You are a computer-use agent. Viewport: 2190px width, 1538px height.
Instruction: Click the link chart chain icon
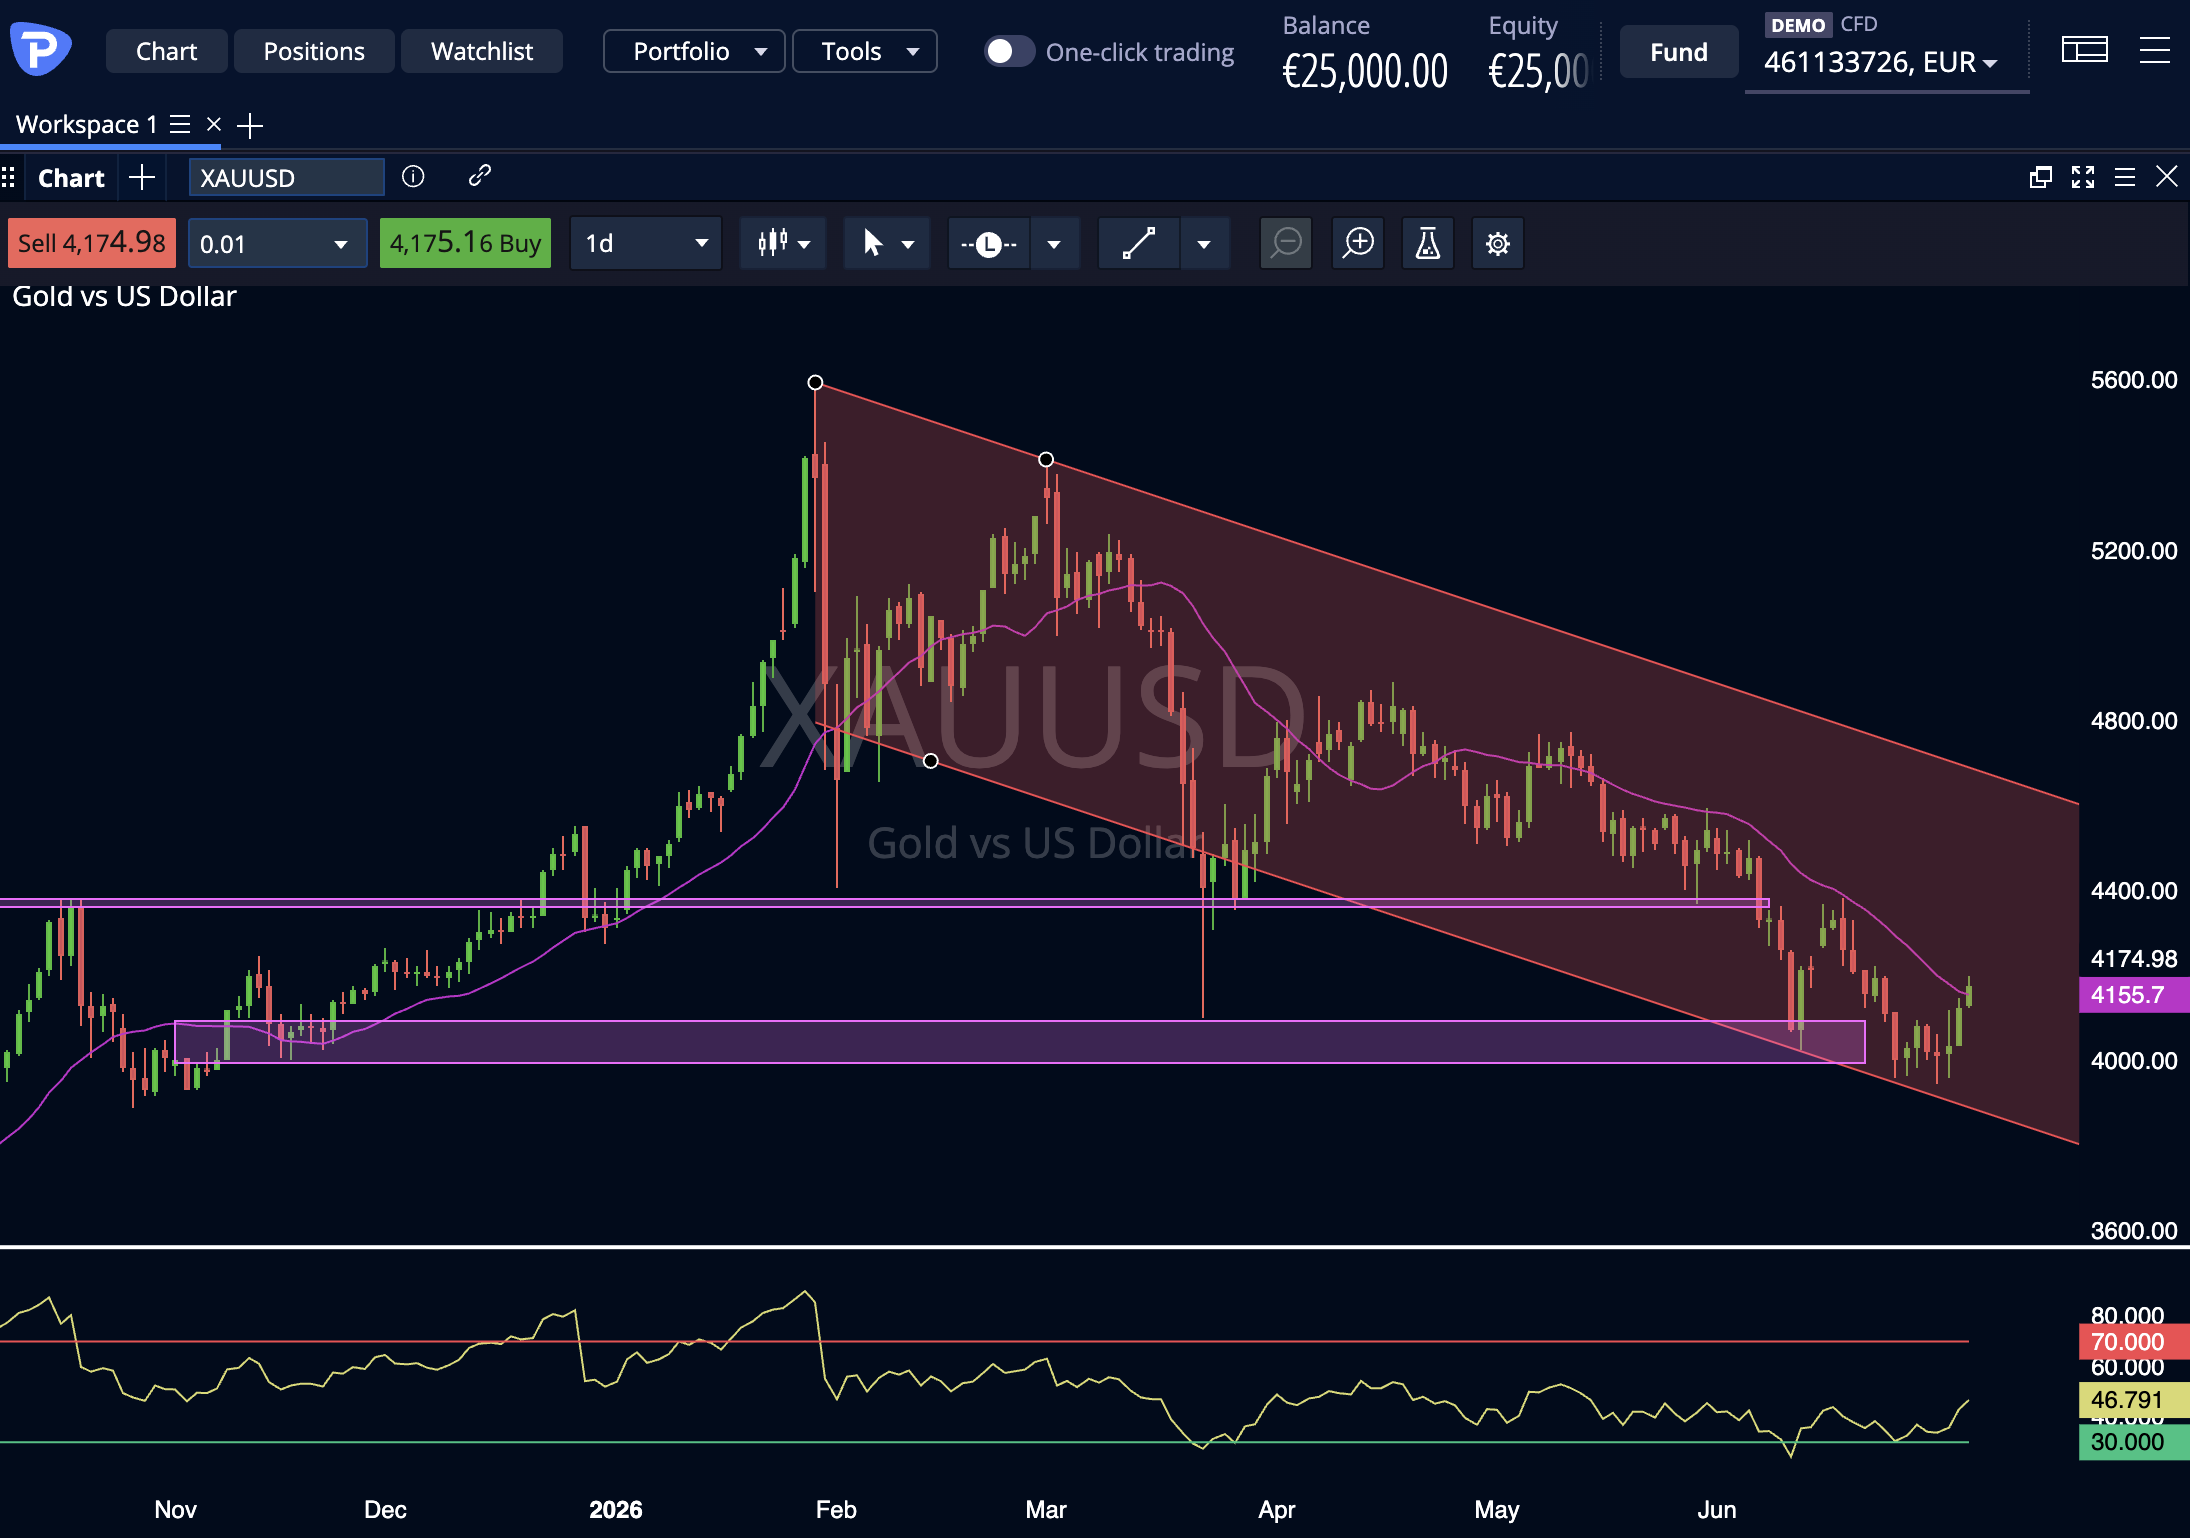tap(479, 176)
